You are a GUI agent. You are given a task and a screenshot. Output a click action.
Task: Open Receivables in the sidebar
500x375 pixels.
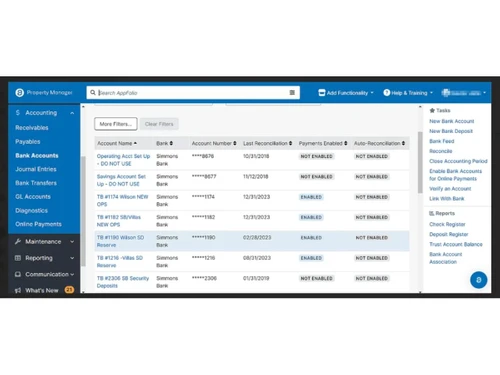coord(32,128)
